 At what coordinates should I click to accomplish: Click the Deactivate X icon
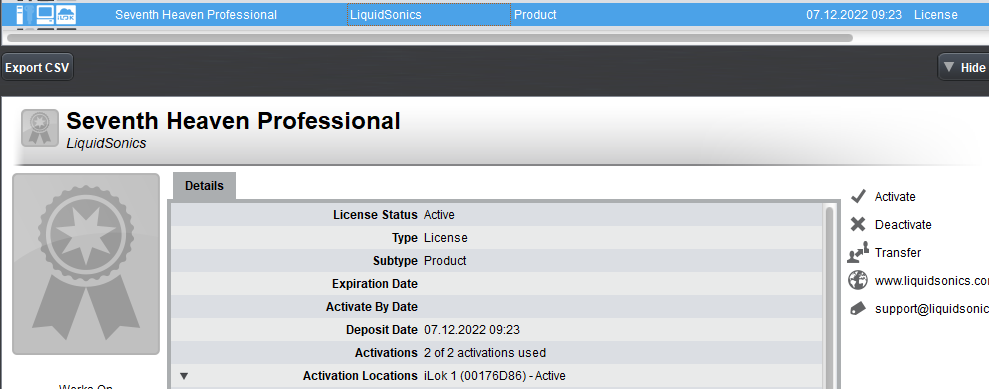coord(858,224)
